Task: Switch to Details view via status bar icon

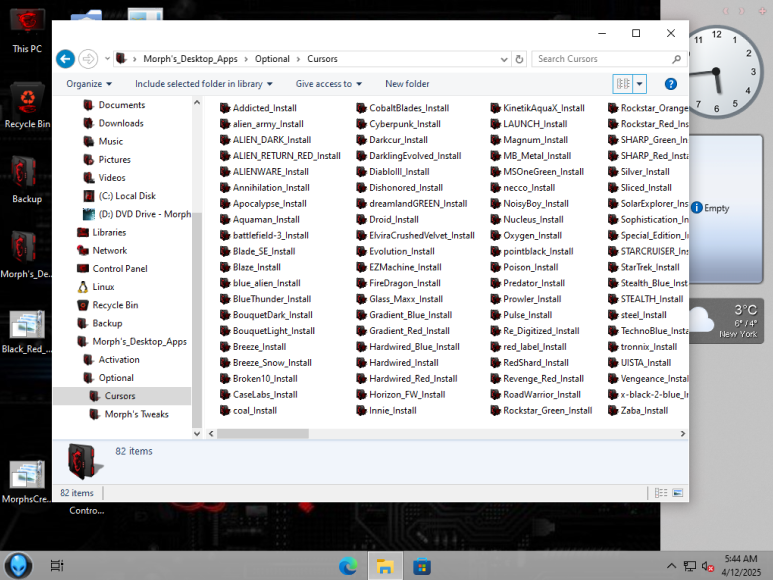Action: (x=661, y=493)
